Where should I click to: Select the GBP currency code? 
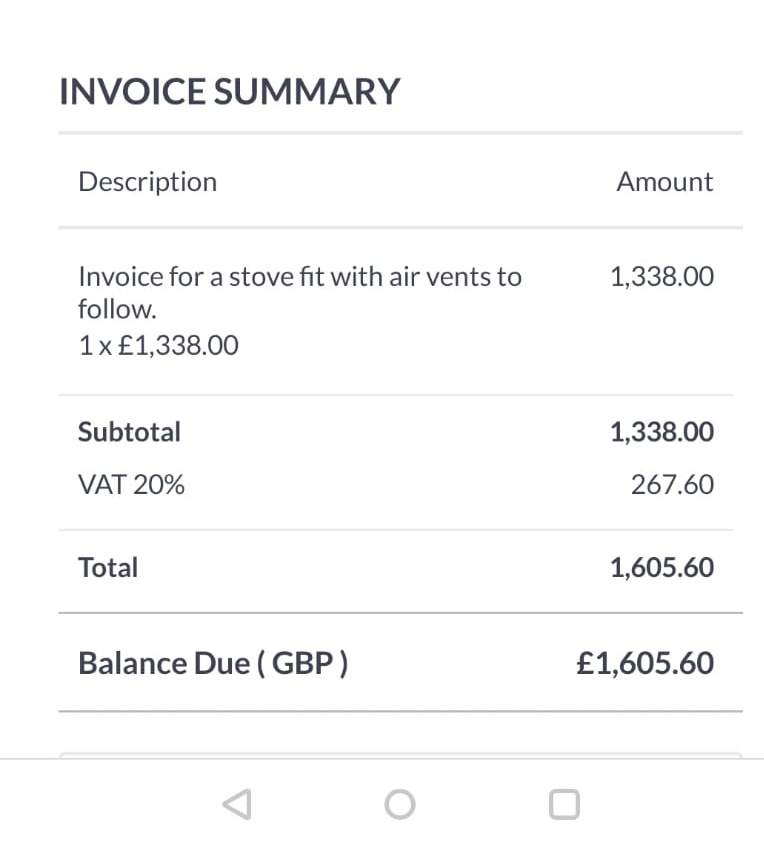[x=303, y=663]
